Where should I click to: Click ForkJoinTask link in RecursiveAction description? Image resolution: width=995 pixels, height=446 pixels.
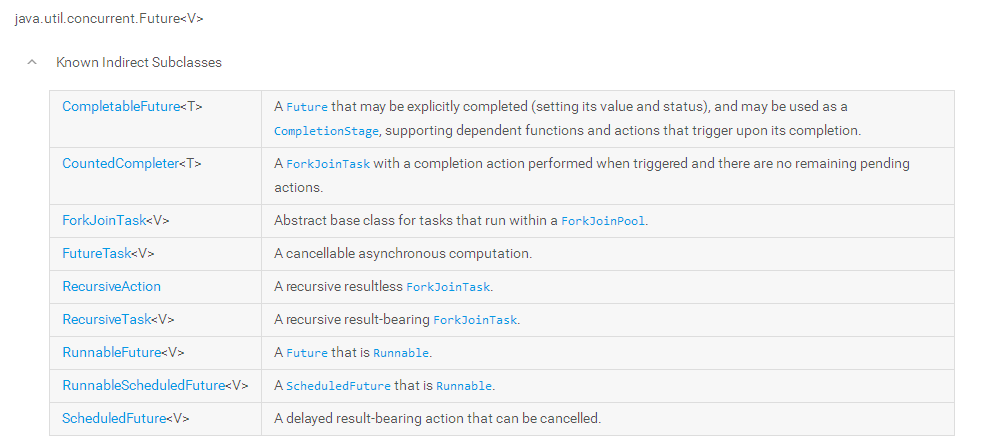point(448,287)
